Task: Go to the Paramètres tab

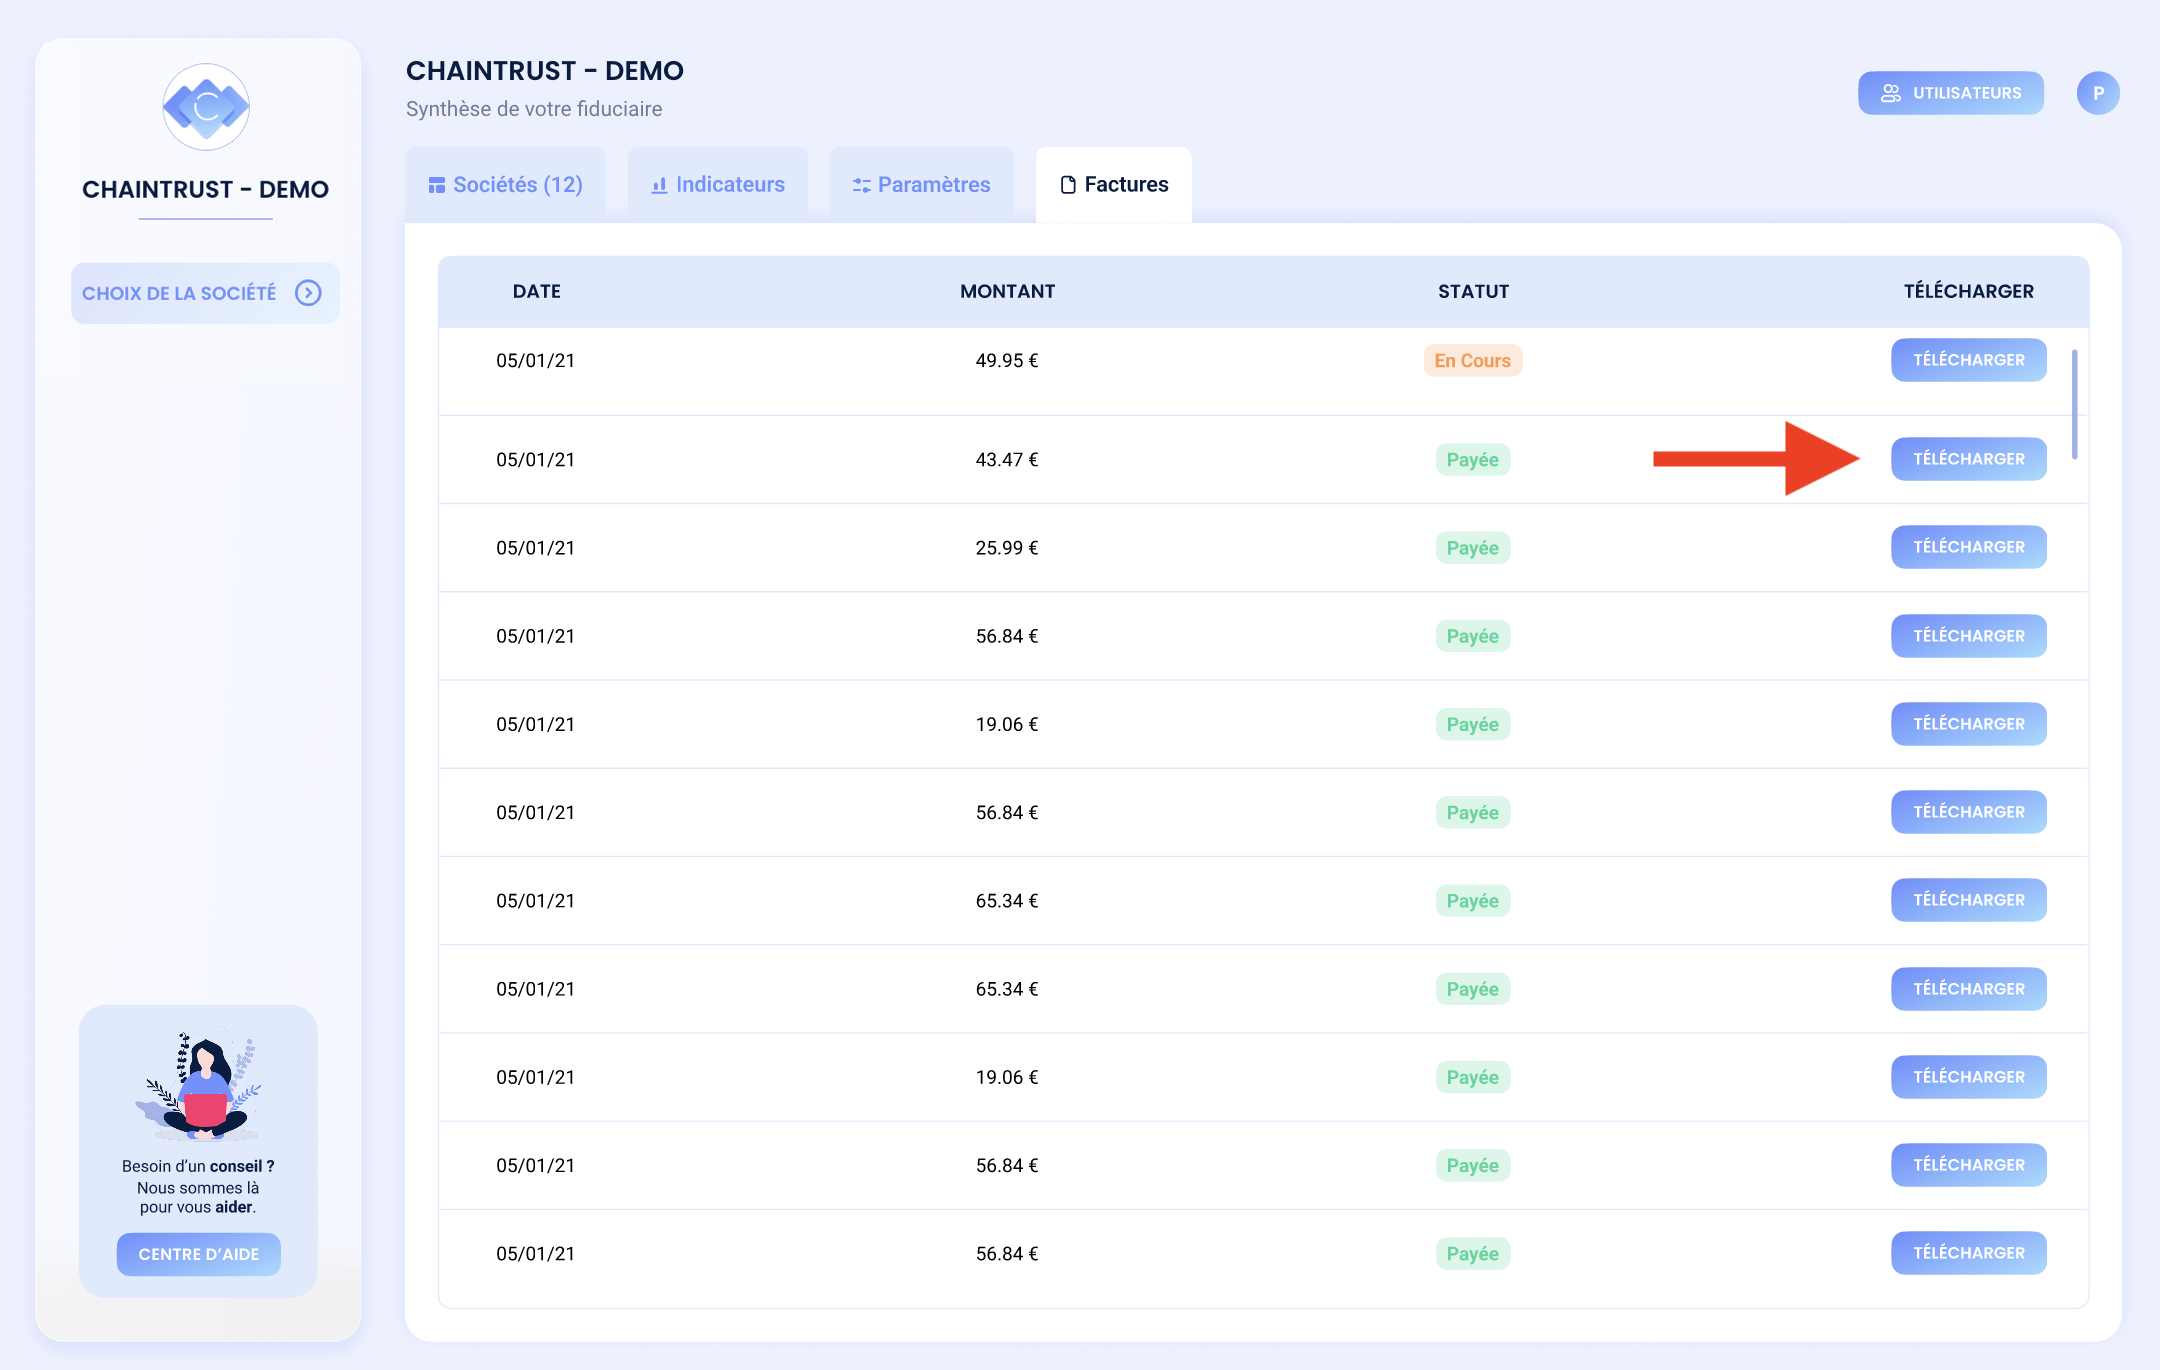Action: click(x=922, y=185)
